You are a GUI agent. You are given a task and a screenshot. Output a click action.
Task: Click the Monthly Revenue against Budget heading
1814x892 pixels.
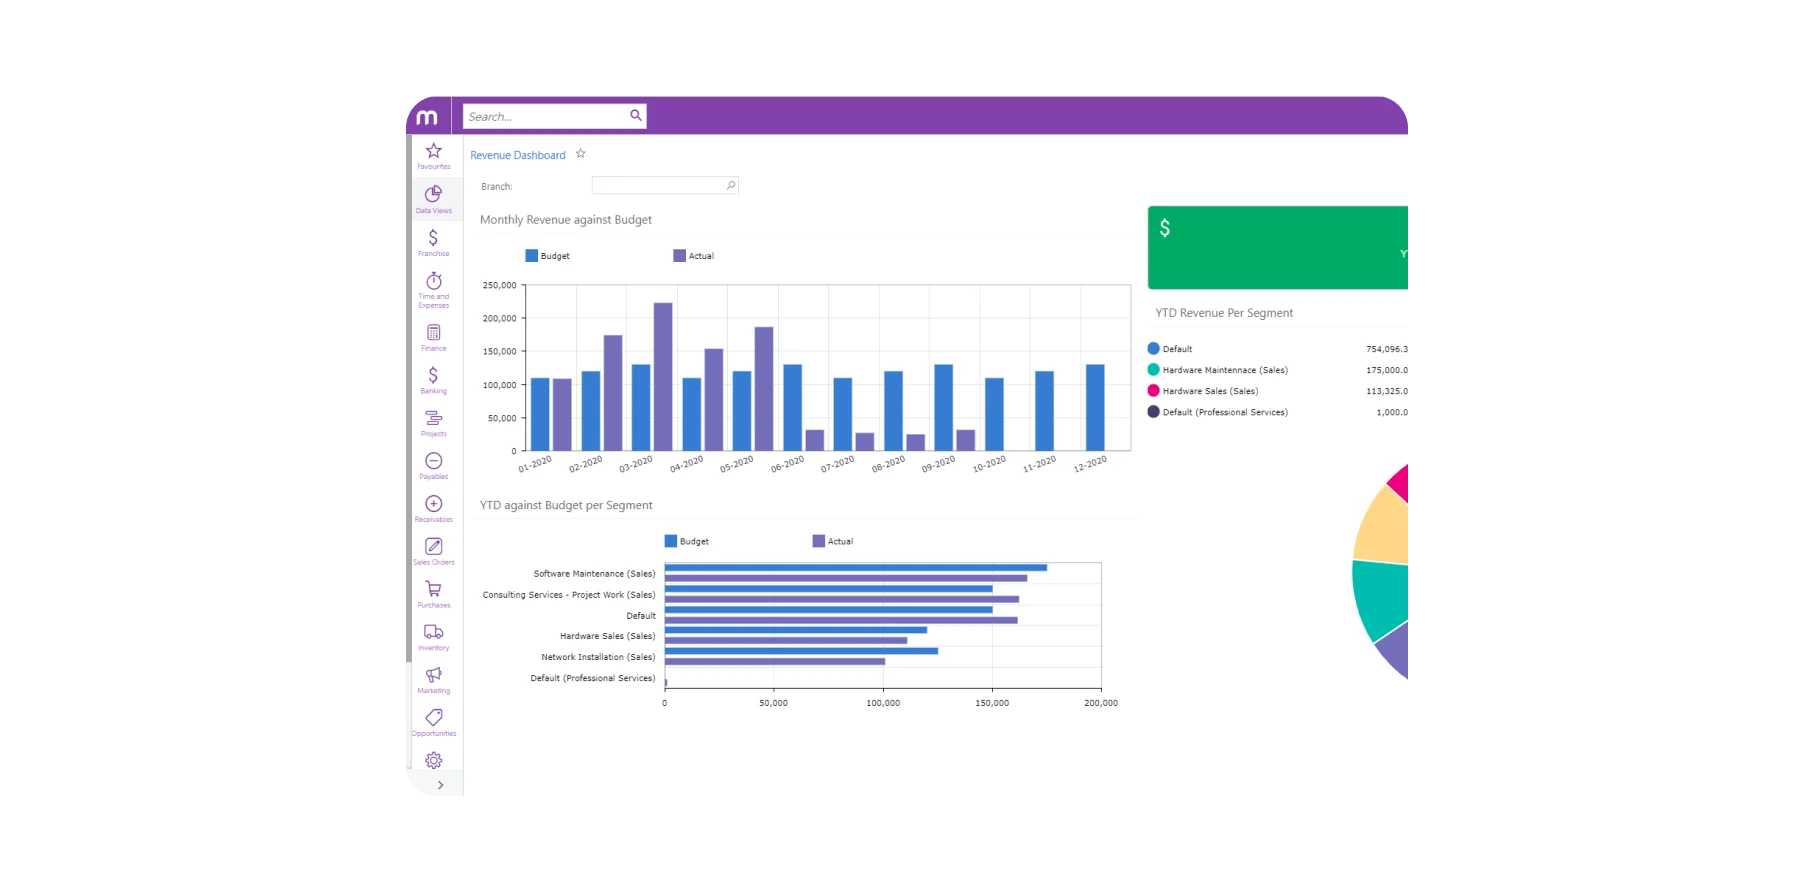[566, 220]
